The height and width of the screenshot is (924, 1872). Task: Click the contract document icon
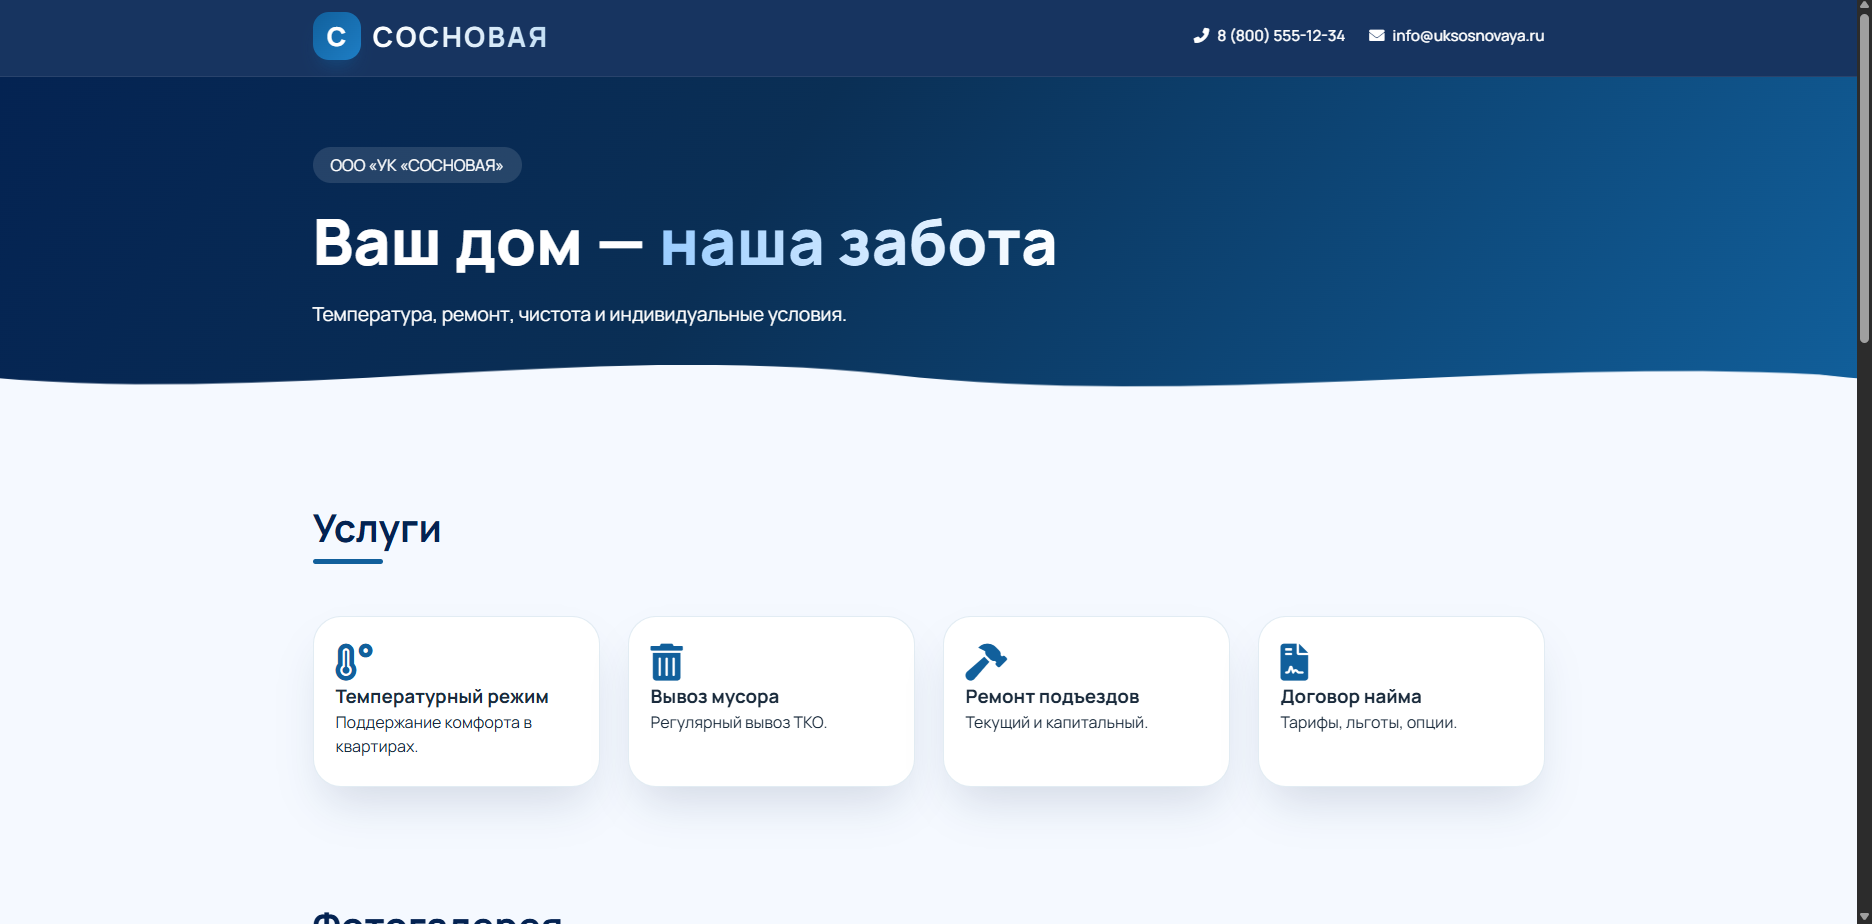pyautogui.click(x=1294, y=661)
